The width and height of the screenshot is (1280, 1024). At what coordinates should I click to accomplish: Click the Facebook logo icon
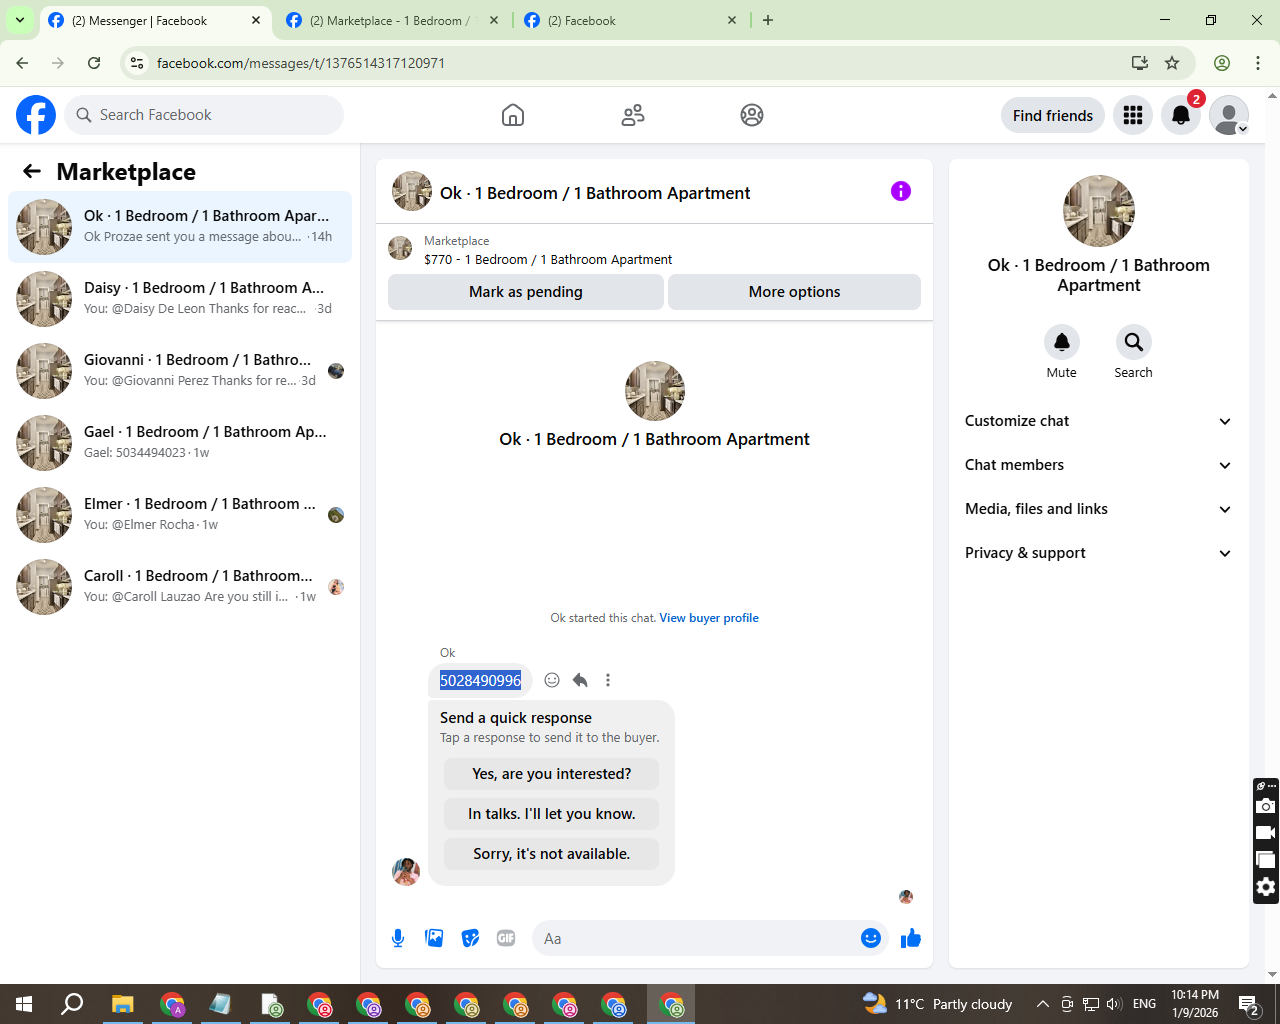[x=36, y=115]
